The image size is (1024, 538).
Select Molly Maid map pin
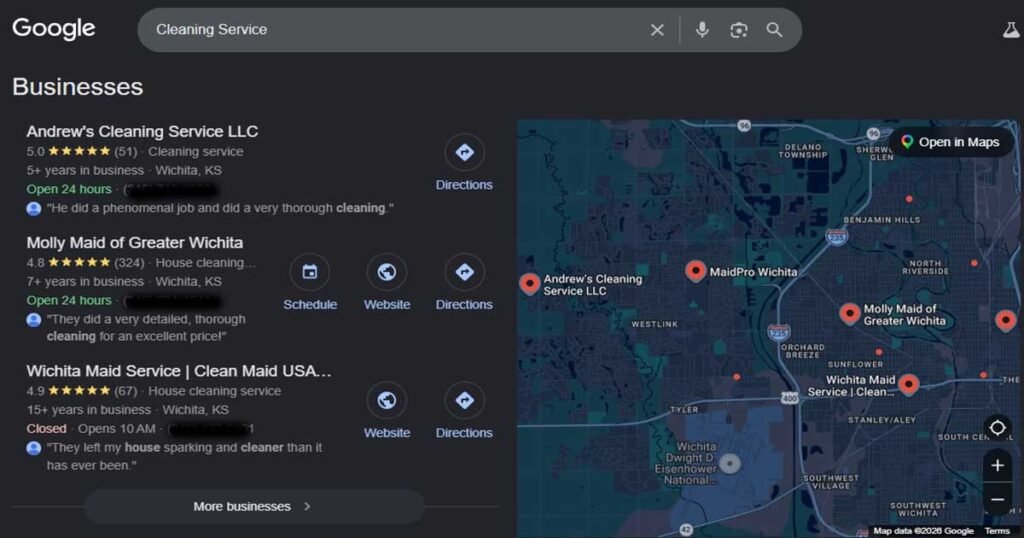coord(849,313)
